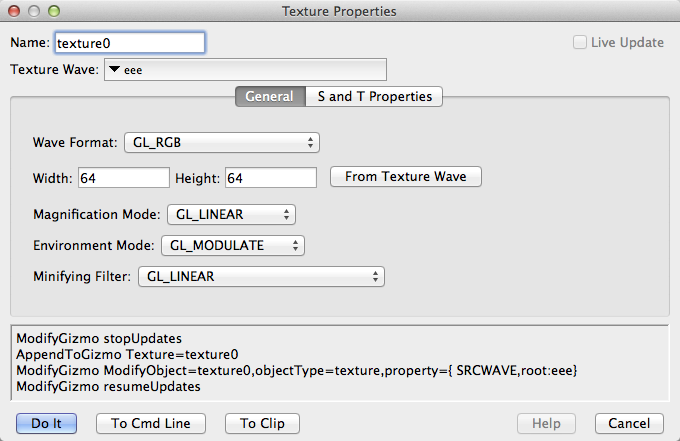
Task: Click into the Height input field
Action: pyautogui.click(x=270, y=178)
